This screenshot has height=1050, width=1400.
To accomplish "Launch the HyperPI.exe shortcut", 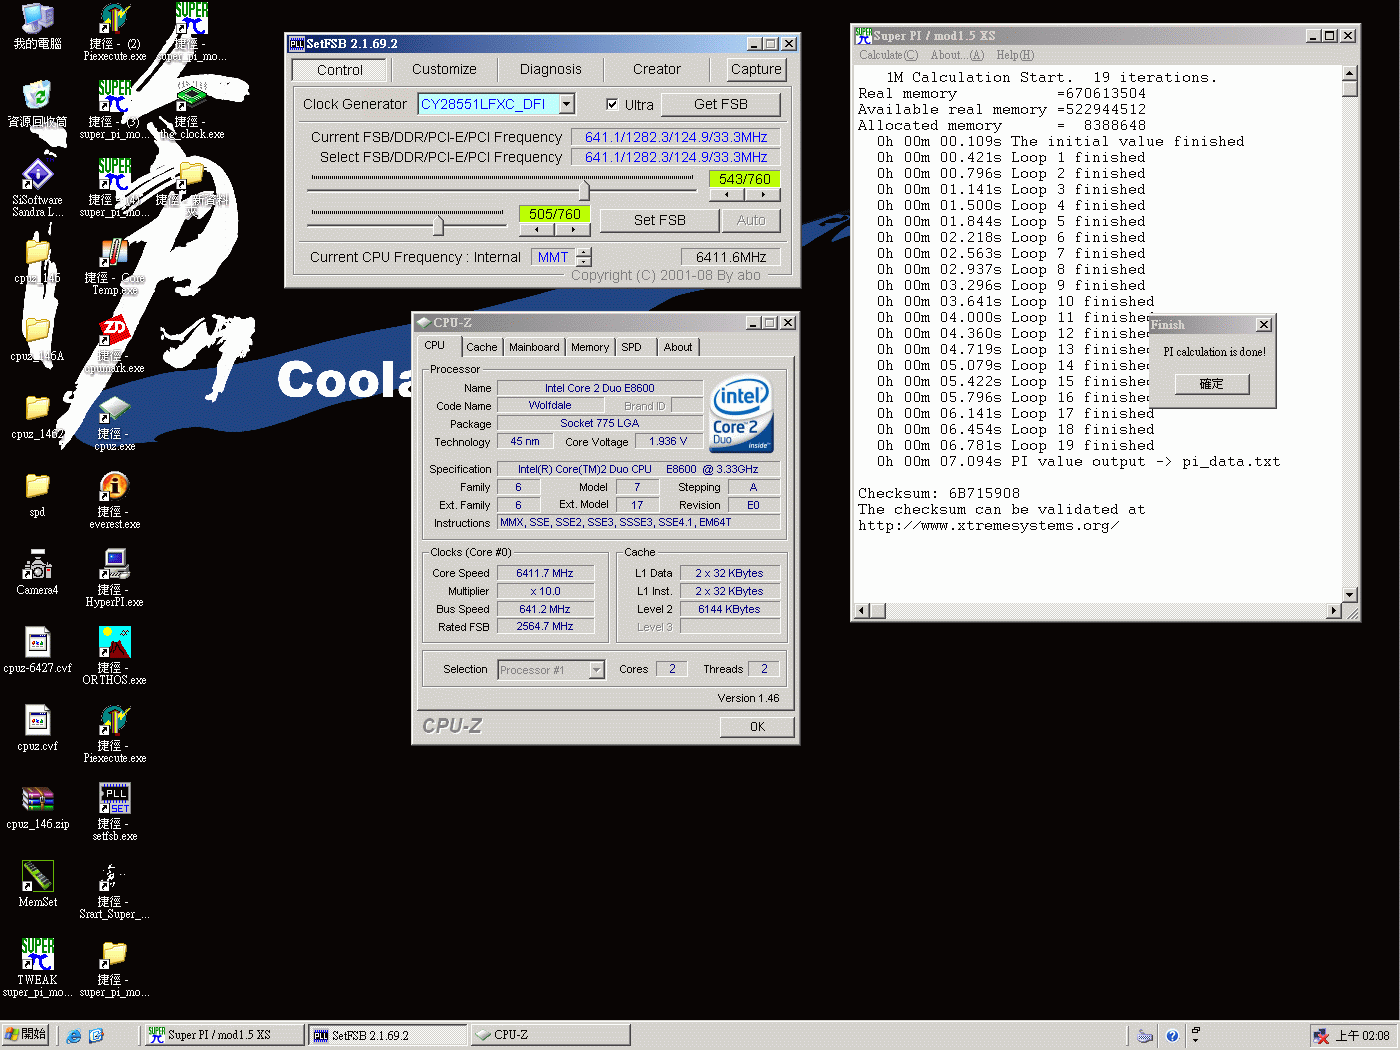I will [x=115, y=578].
